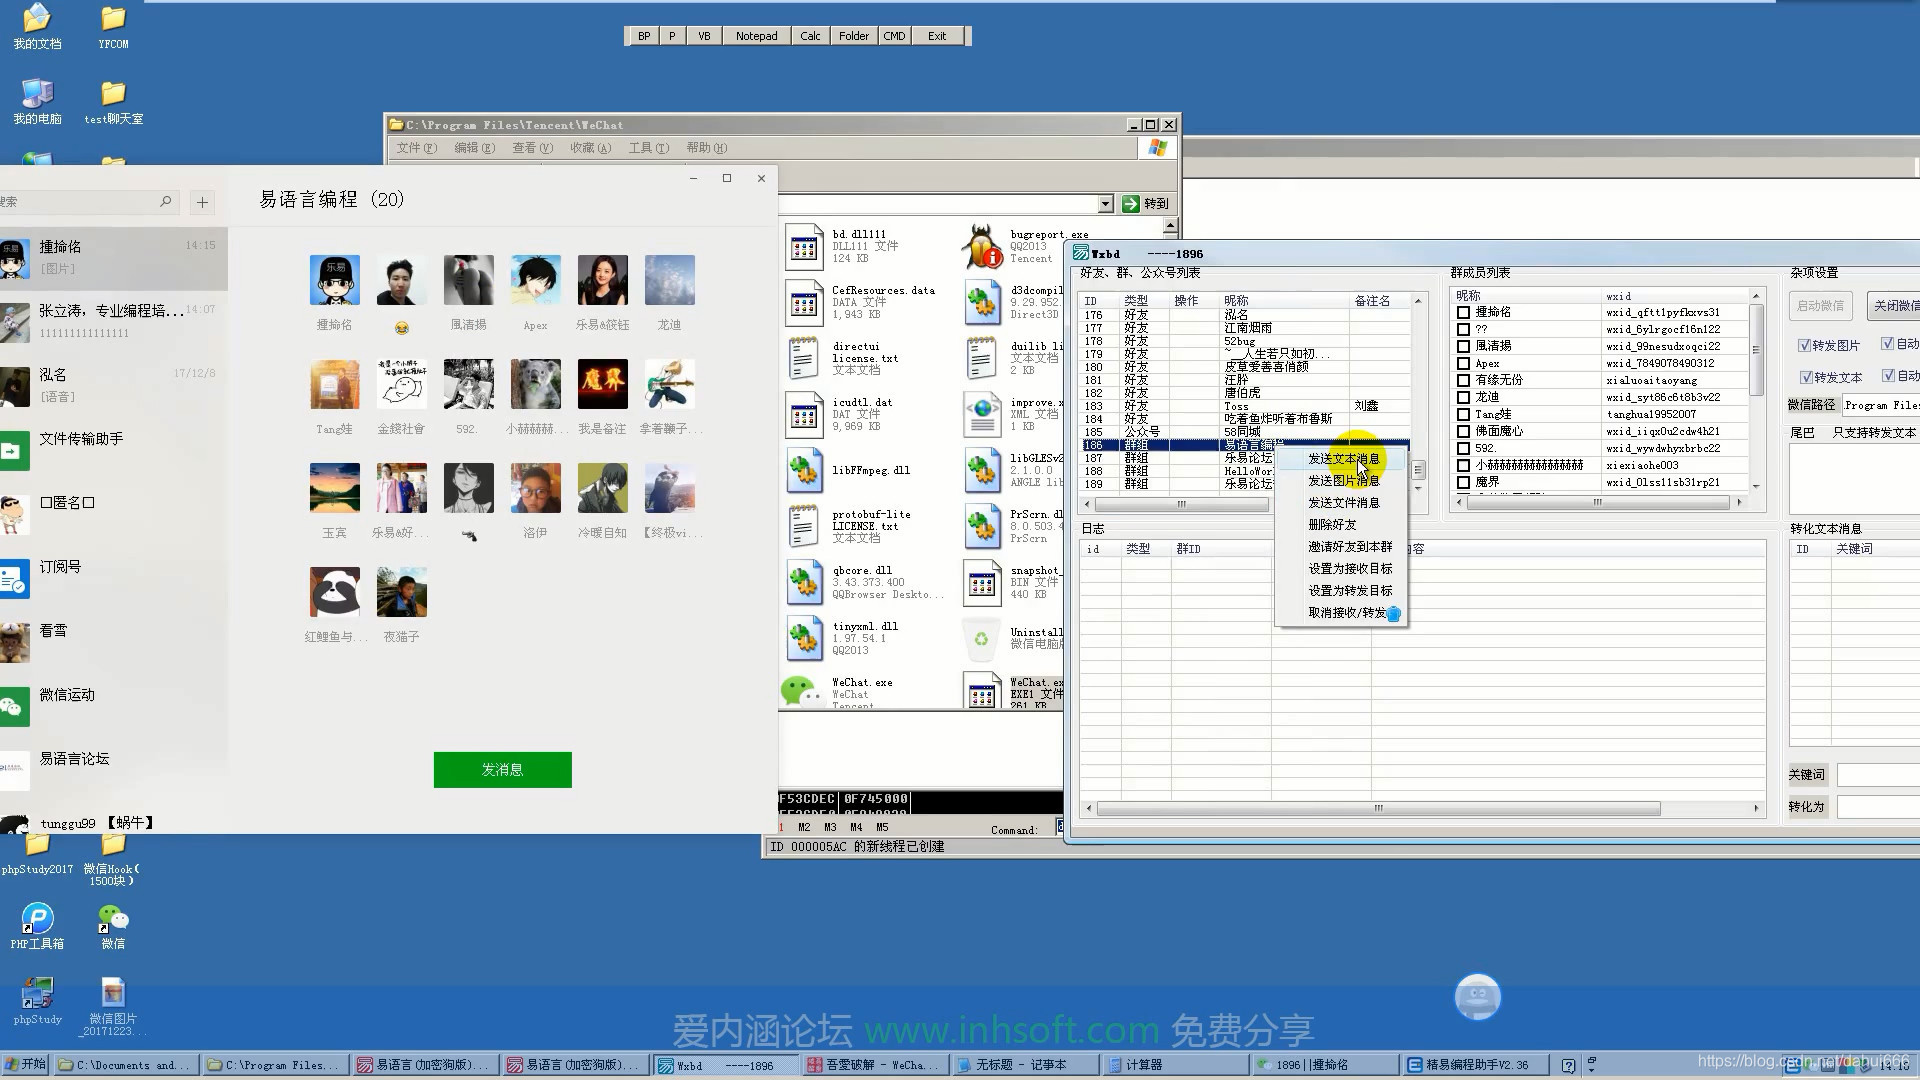Select the WeChat.exe green icon in Explorer

[x=800, y=691]
